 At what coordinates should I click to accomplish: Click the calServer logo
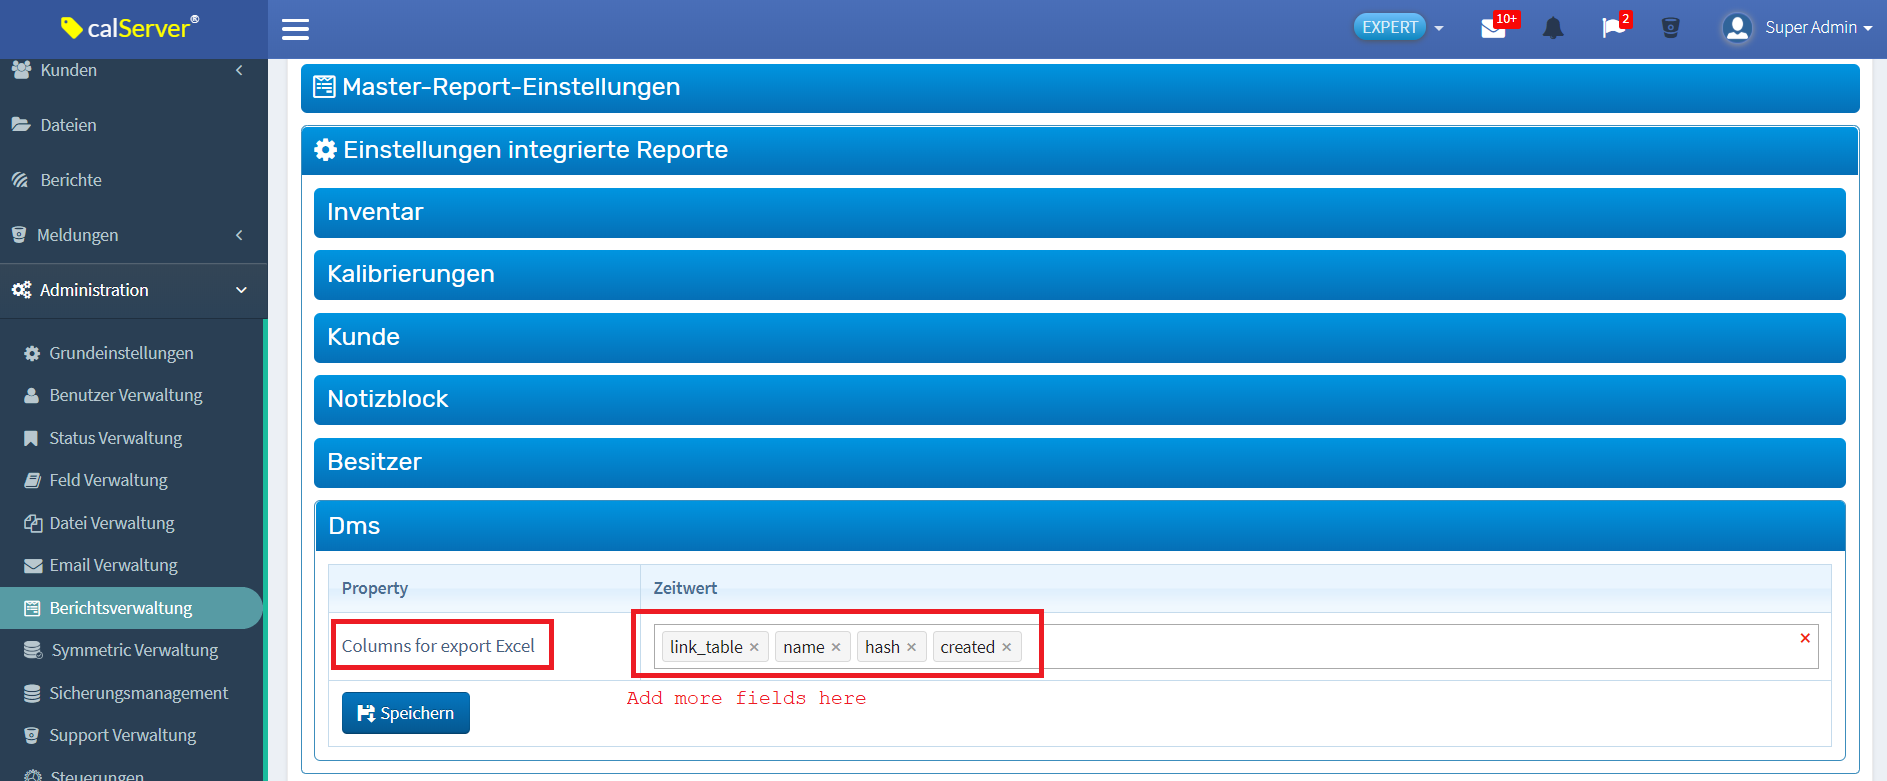point(130,27)
